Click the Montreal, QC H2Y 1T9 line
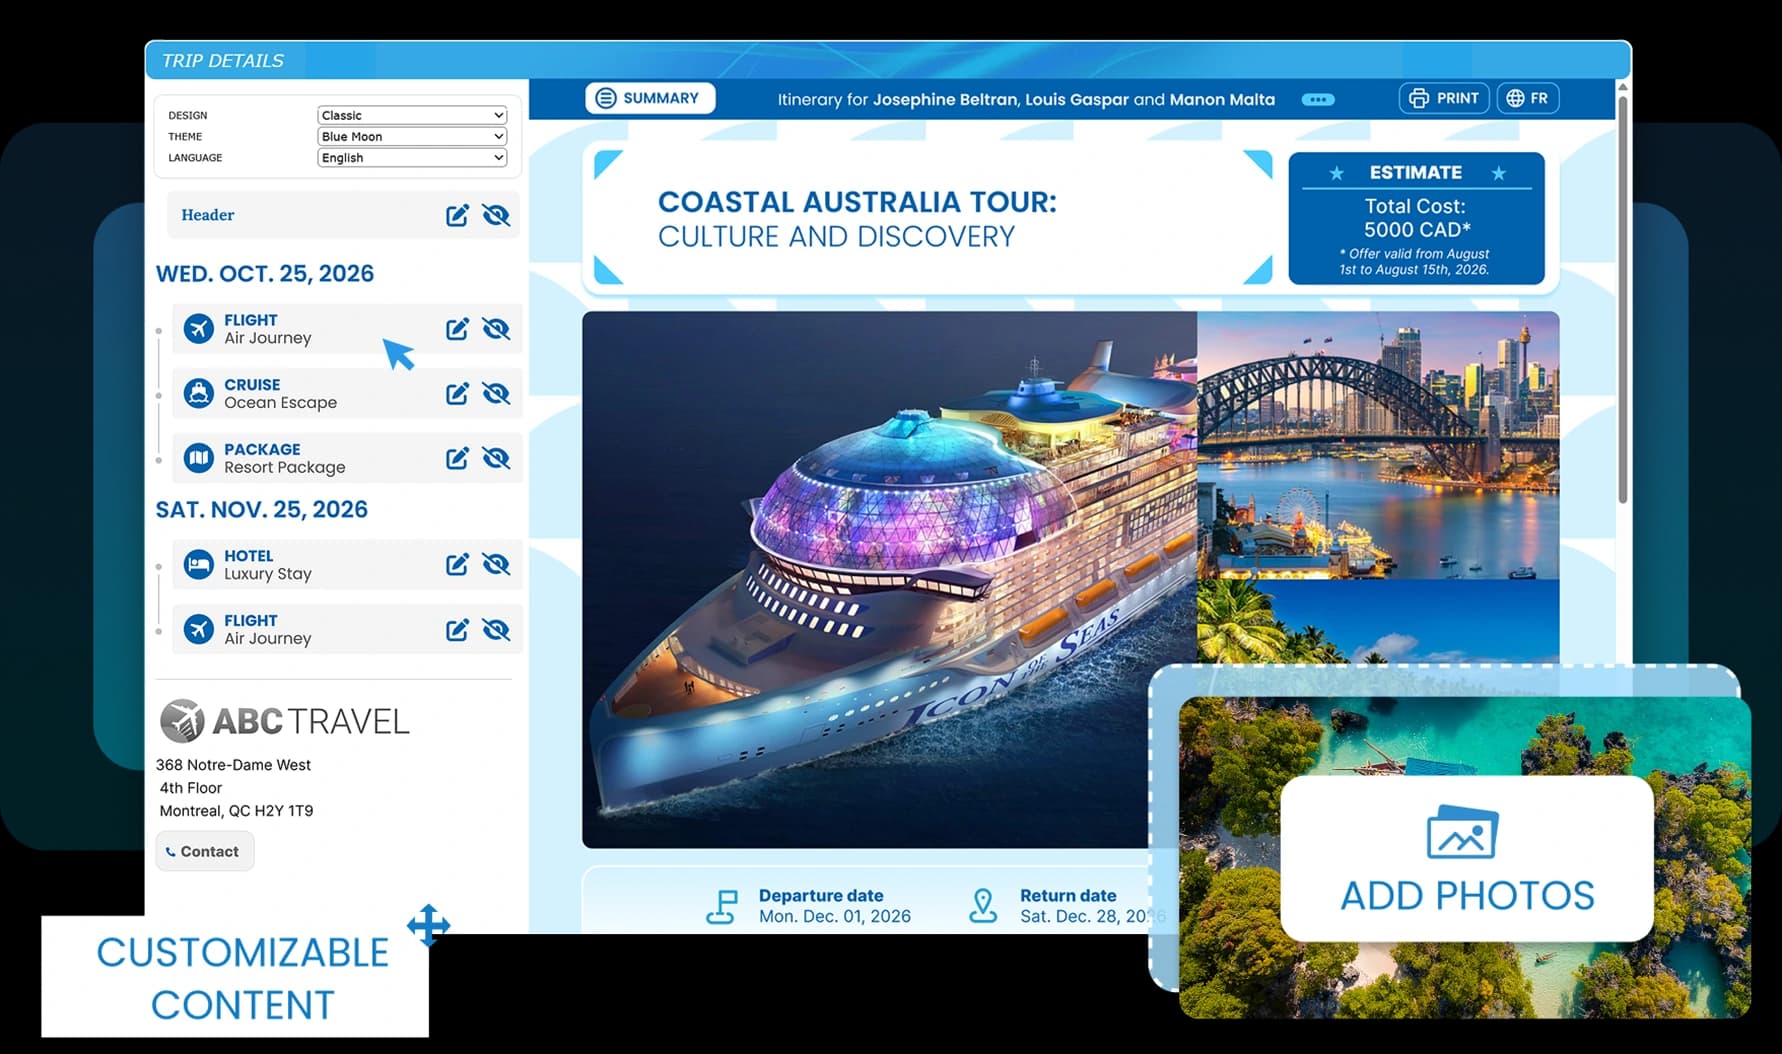 (236, 811)
